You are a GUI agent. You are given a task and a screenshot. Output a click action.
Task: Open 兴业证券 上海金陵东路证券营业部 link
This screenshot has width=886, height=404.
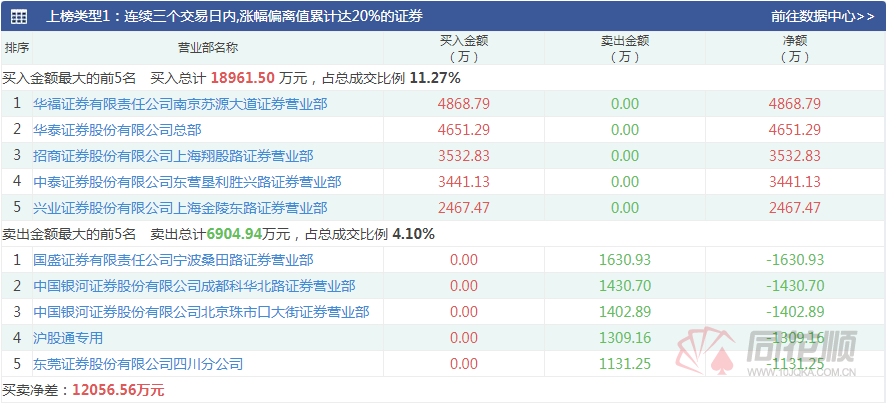pyautogui.click(x=180, y=207)
